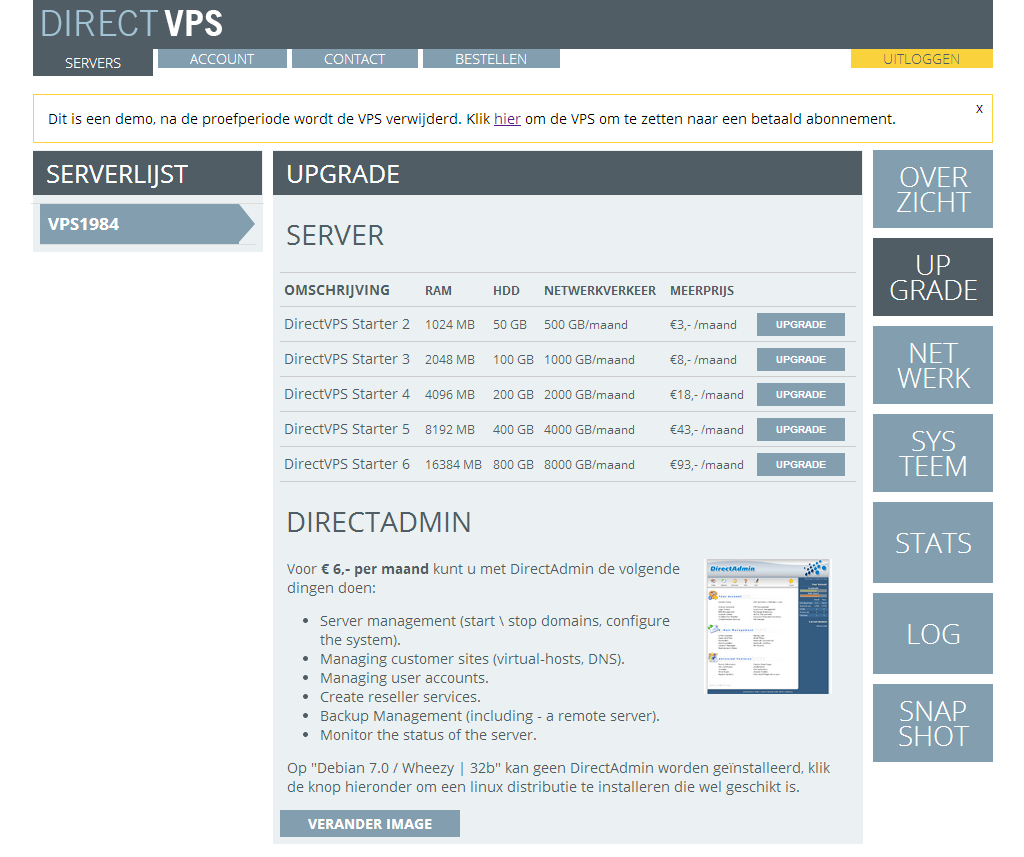Open the Bestellen tab
The image size is (1024, 857).
490,59
